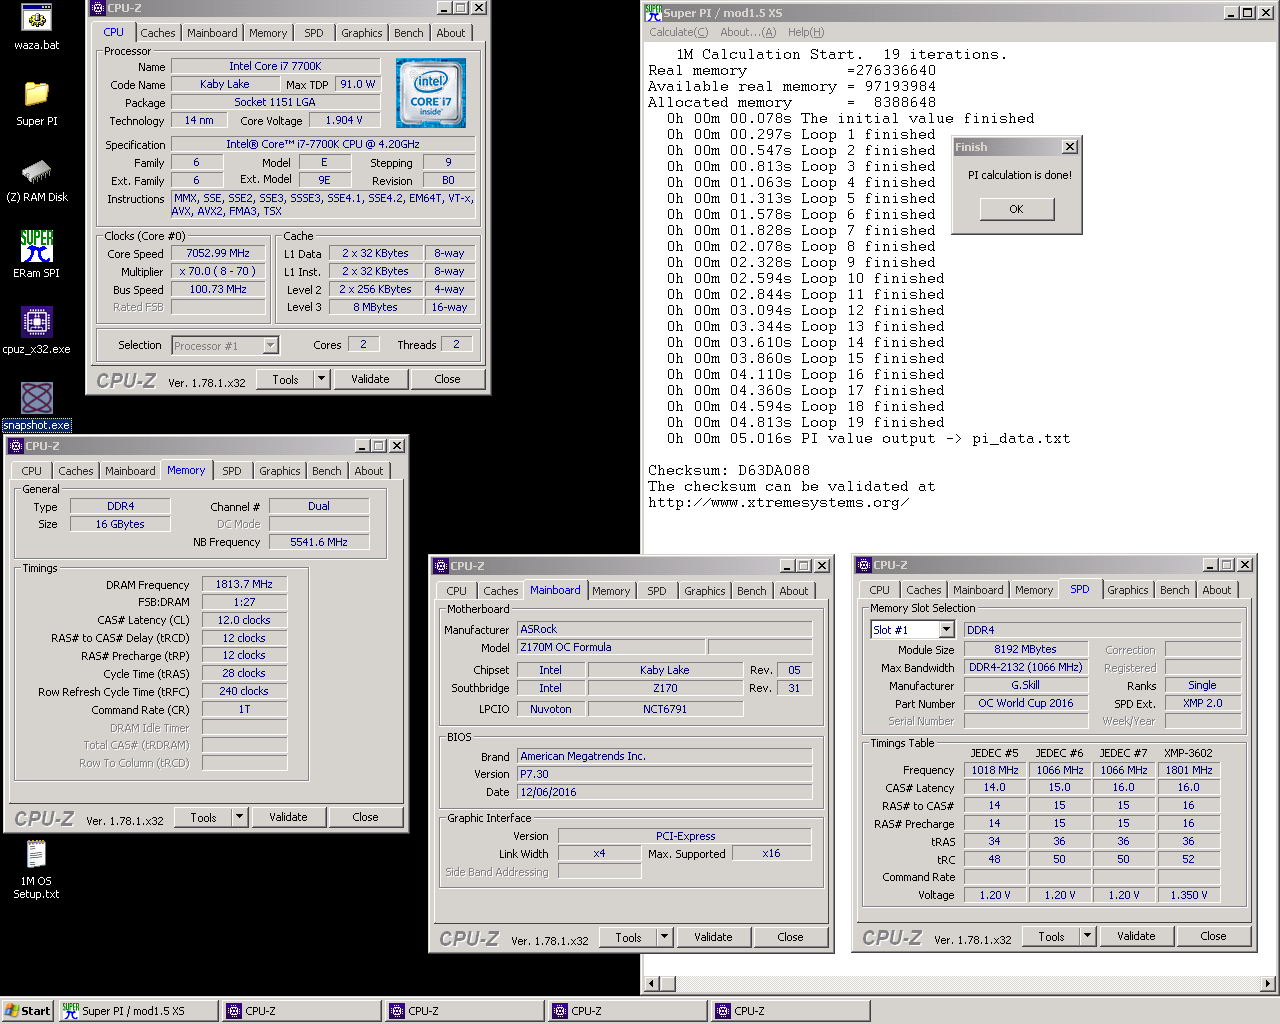Click the Super PI horizontal scrollbar left arrow
This screenshot has width=1280, height=1024.
[x=652, y=984]
